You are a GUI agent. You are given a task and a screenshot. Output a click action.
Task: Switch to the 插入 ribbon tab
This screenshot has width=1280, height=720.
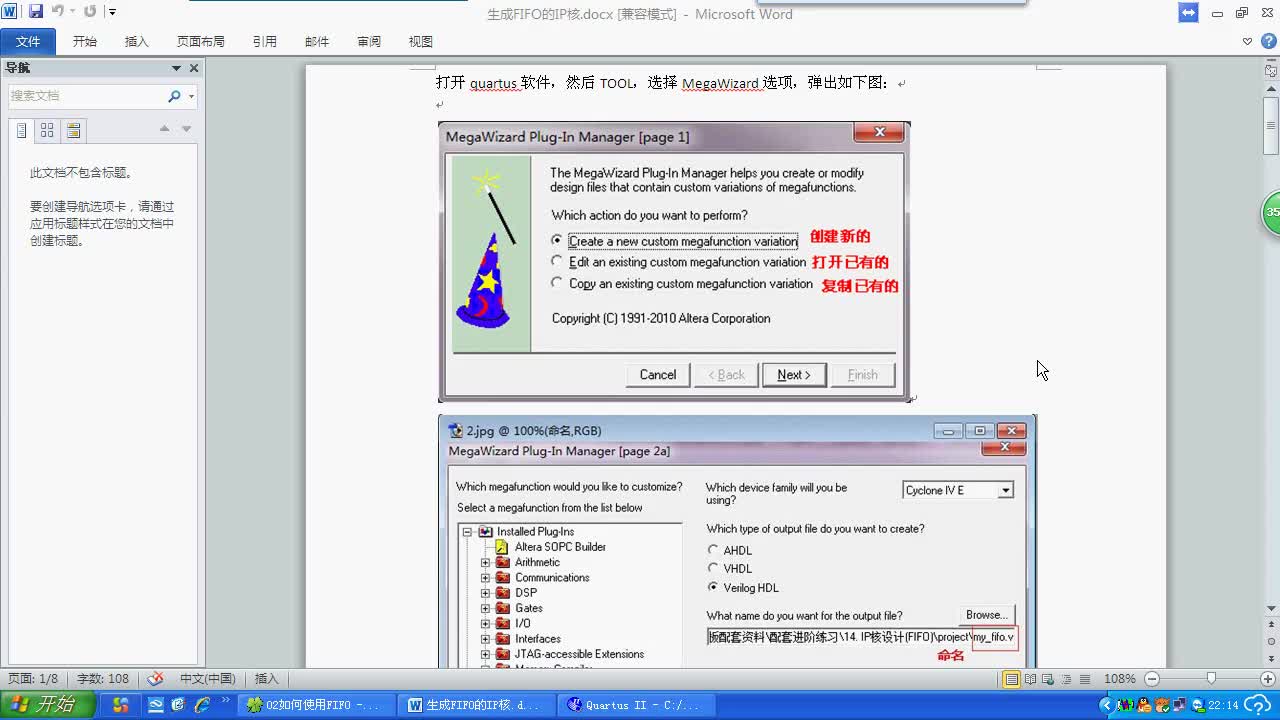click(137, 41)
